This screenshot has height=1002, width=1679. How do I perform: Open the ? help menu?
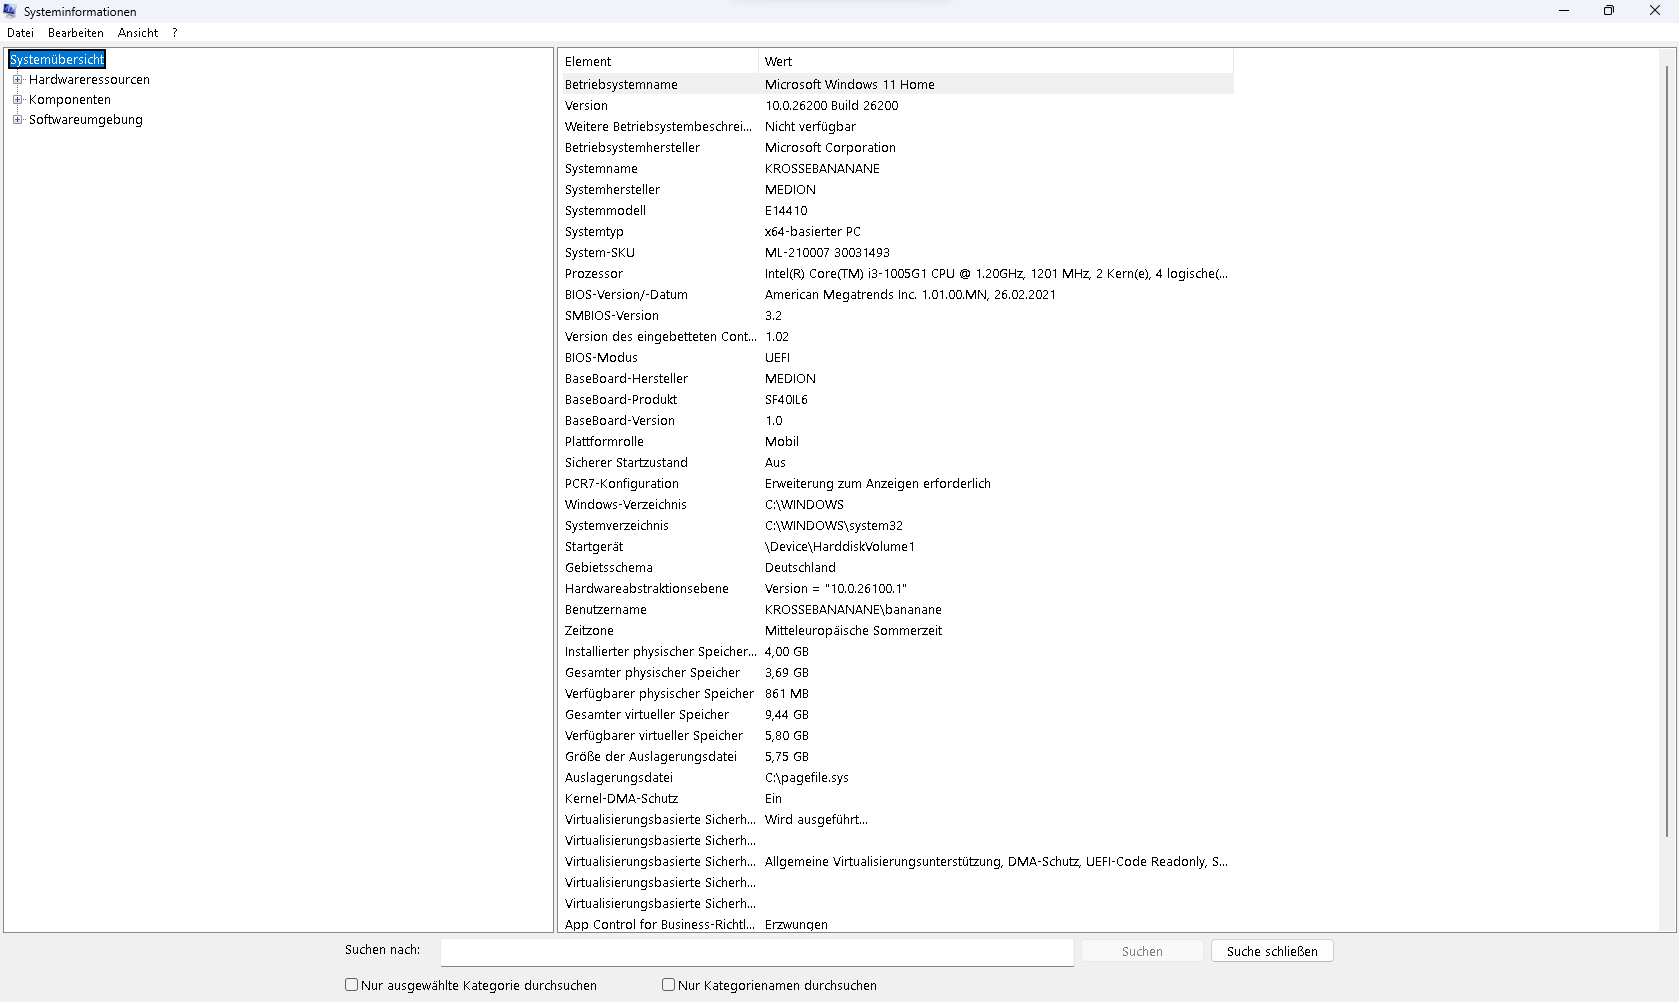[174, 33]
